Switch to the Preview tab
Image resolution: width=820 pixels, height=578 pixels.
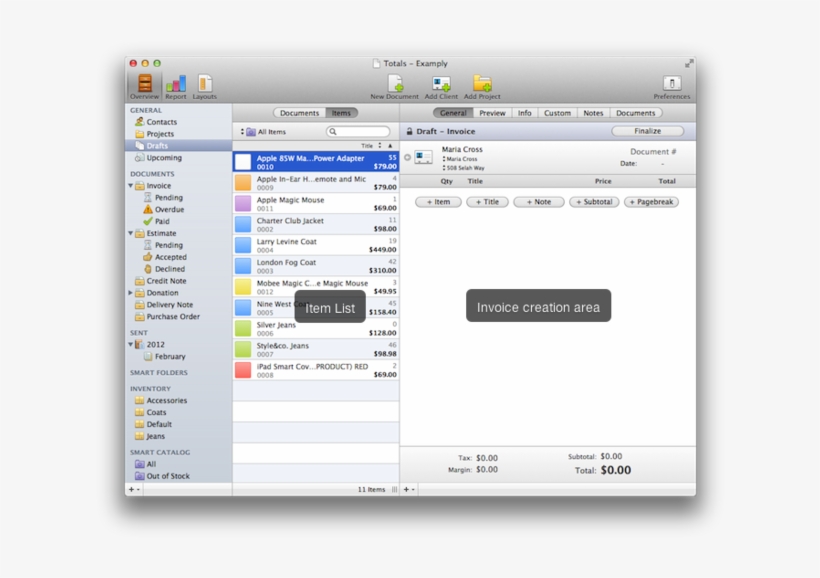point(492,113)
